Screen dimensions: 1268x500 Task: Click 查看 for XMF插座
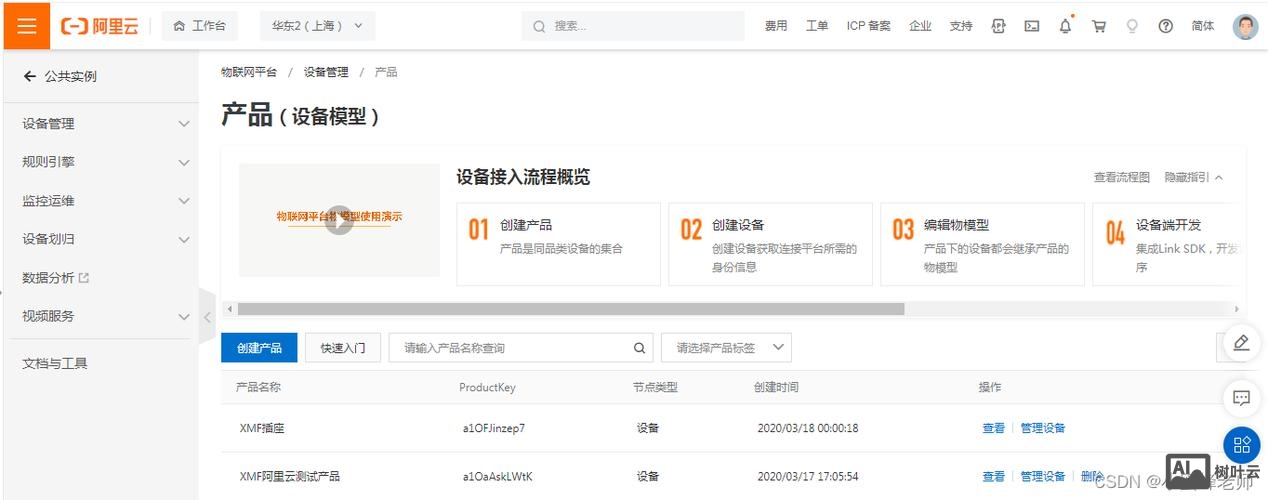(994, 428)
